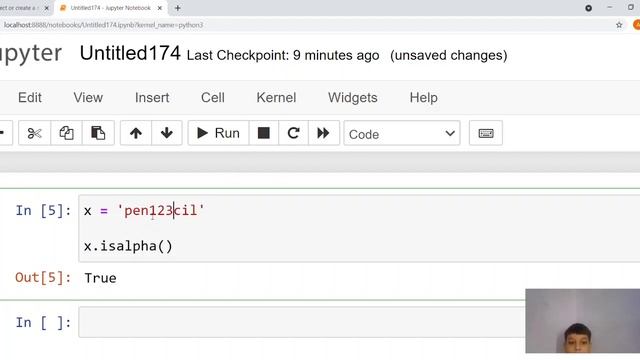Click the Last Checkpoint status text
The width and height of the screenshot is (640, 360).
pos(283,55)
